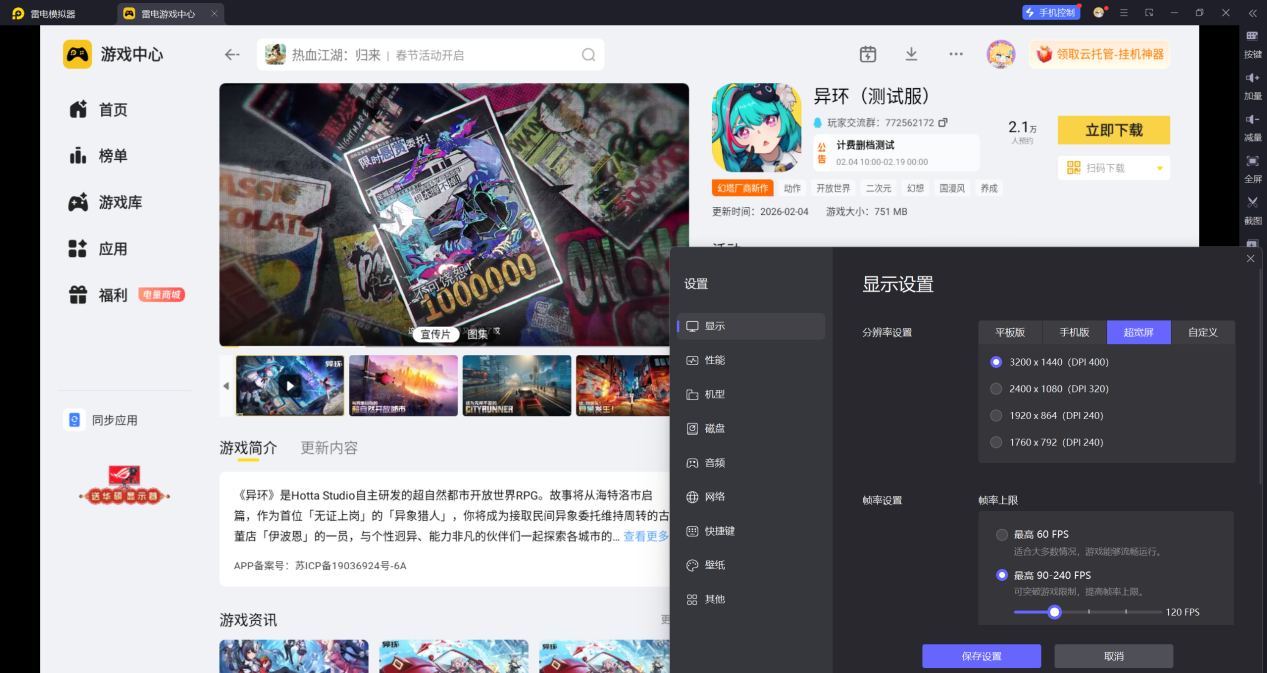The width and height of the screenshot is (1267, 673).
Task: Switch to 更新内容 tab
Action: [329, 448]
